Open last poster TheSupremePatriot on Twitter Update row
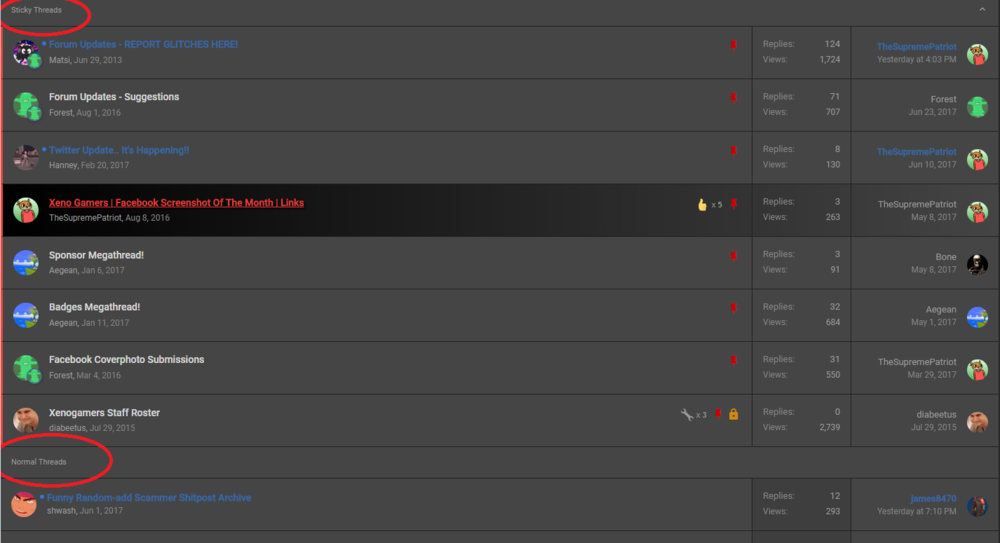The image size is (1000, 543). (x=916, y=152)
